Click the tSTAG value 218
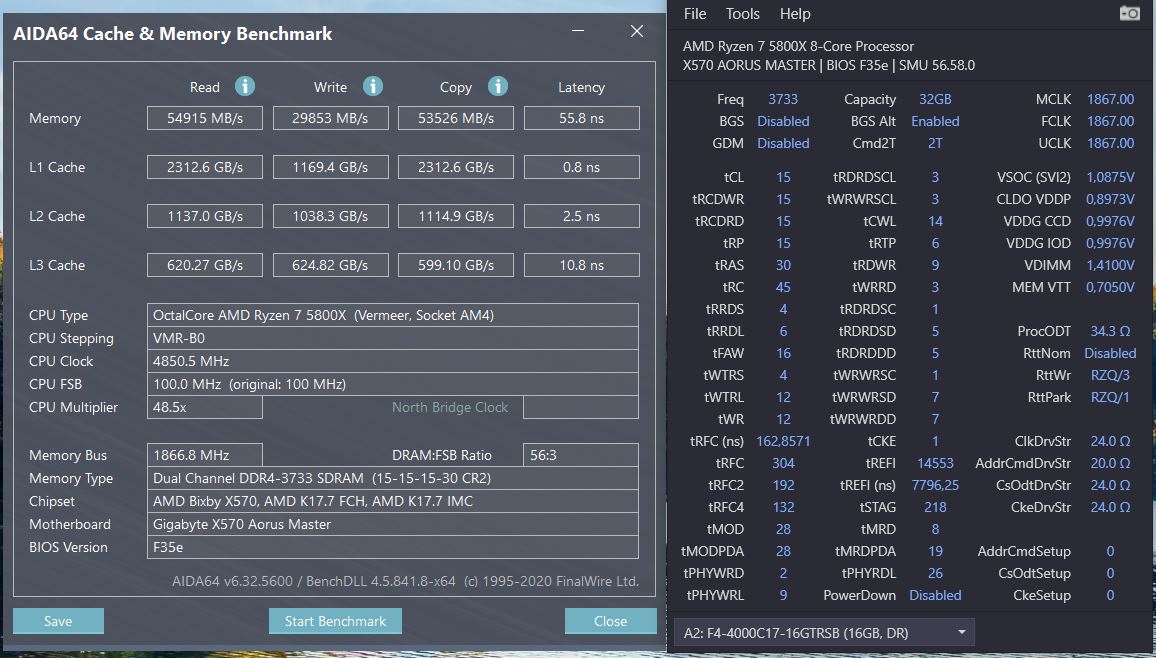This screenshot has width=1156, height=658. click(x=935, y=507)
